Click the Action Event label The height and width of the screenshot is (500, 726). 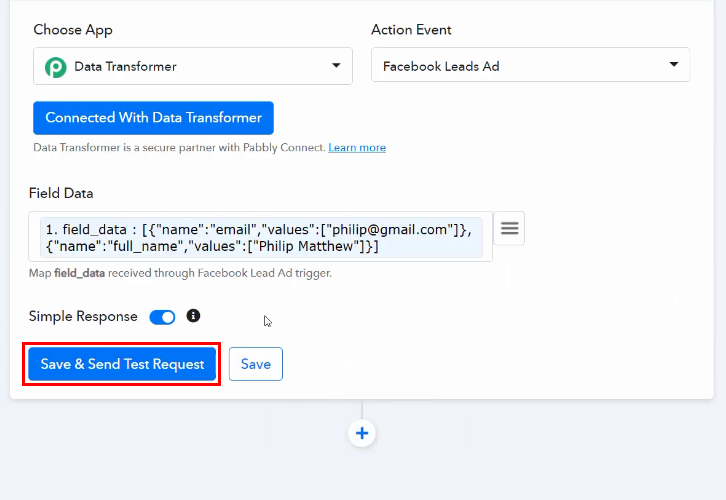click(x=411, y=30)
